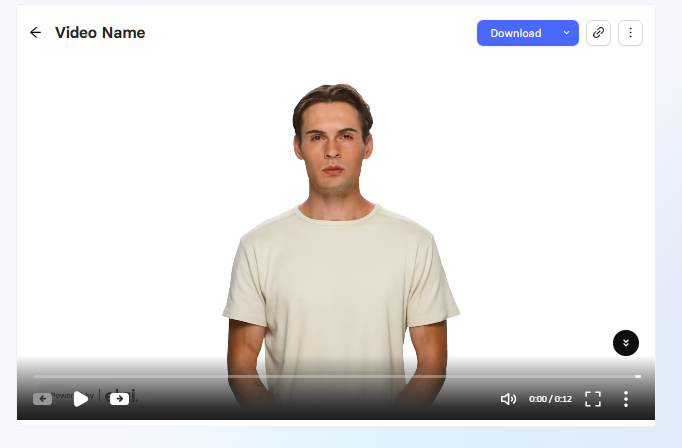
Task: Expand the Download options chevron
Action: [x=566, y=33]
